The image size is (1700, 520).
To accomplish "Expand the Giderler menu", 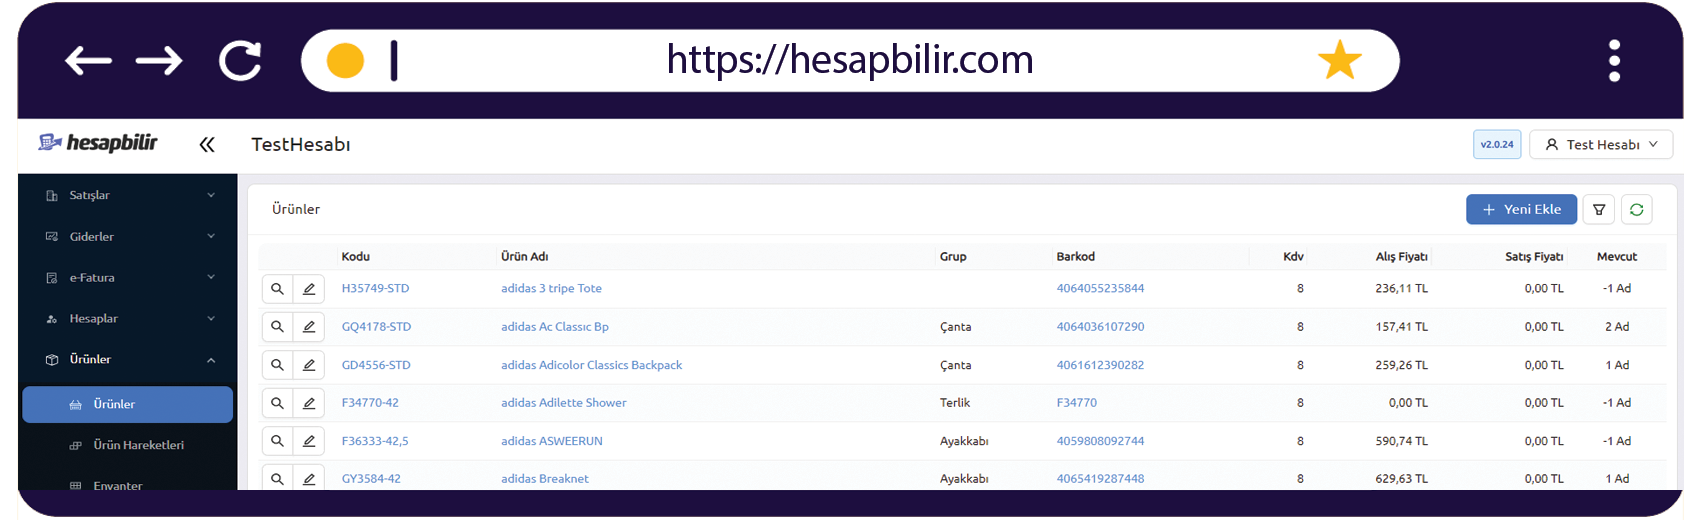I will [x=128, y=237].
